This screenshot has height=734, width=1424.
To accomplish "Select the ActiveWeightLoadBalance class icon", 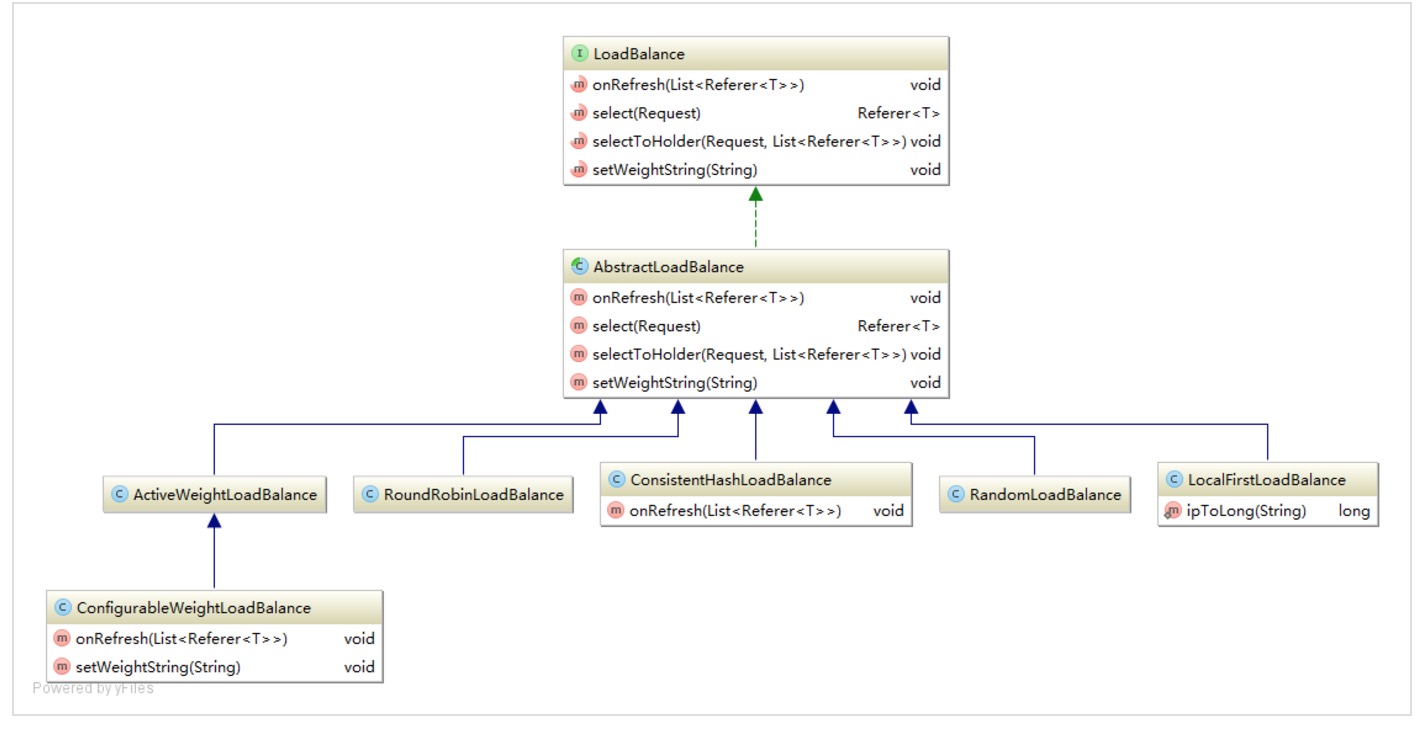I will pyautogui.click(x=120, y=495).
